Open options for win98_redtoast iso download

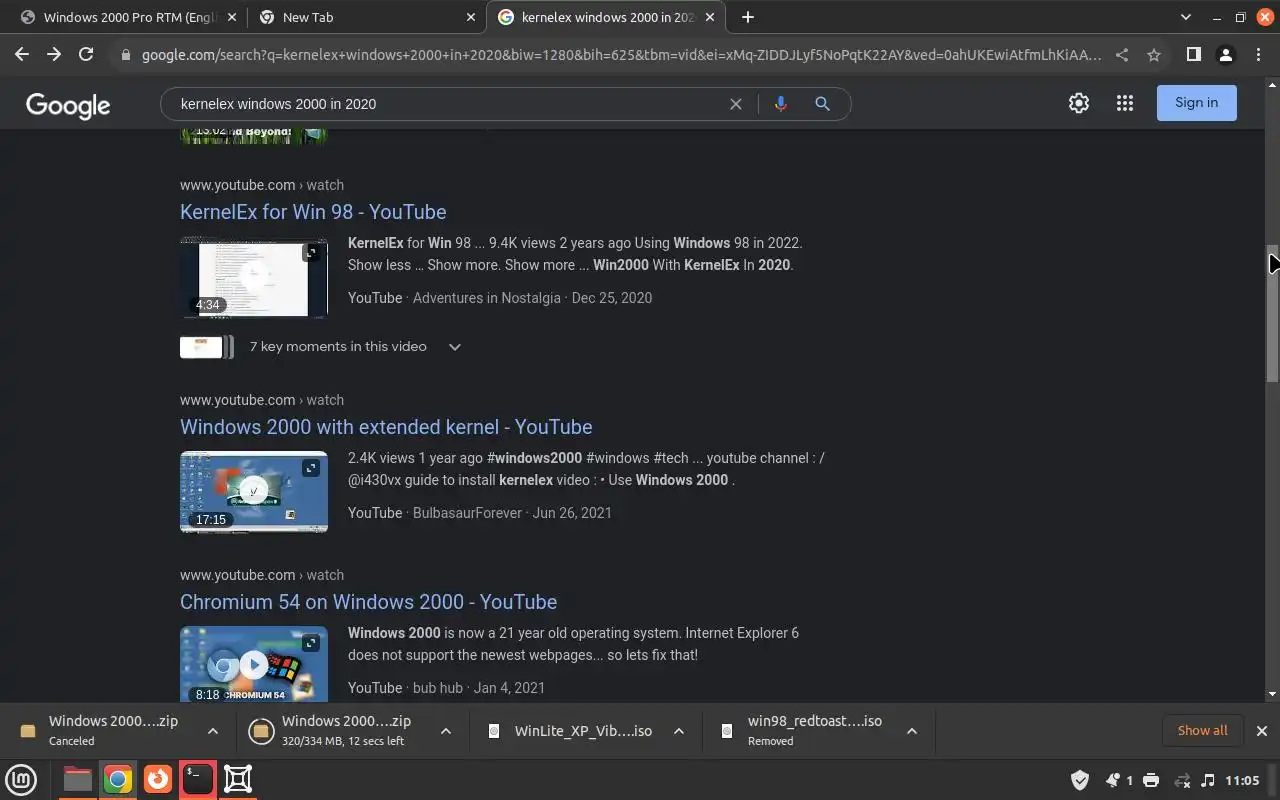[912, 731]
